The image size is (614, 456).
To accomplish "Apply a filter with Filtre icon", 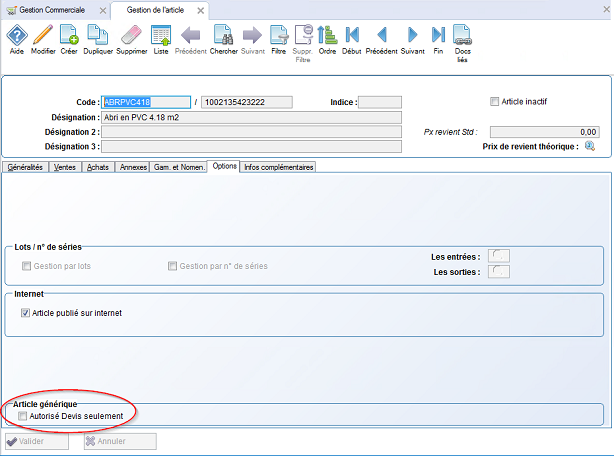I will 279,37.
